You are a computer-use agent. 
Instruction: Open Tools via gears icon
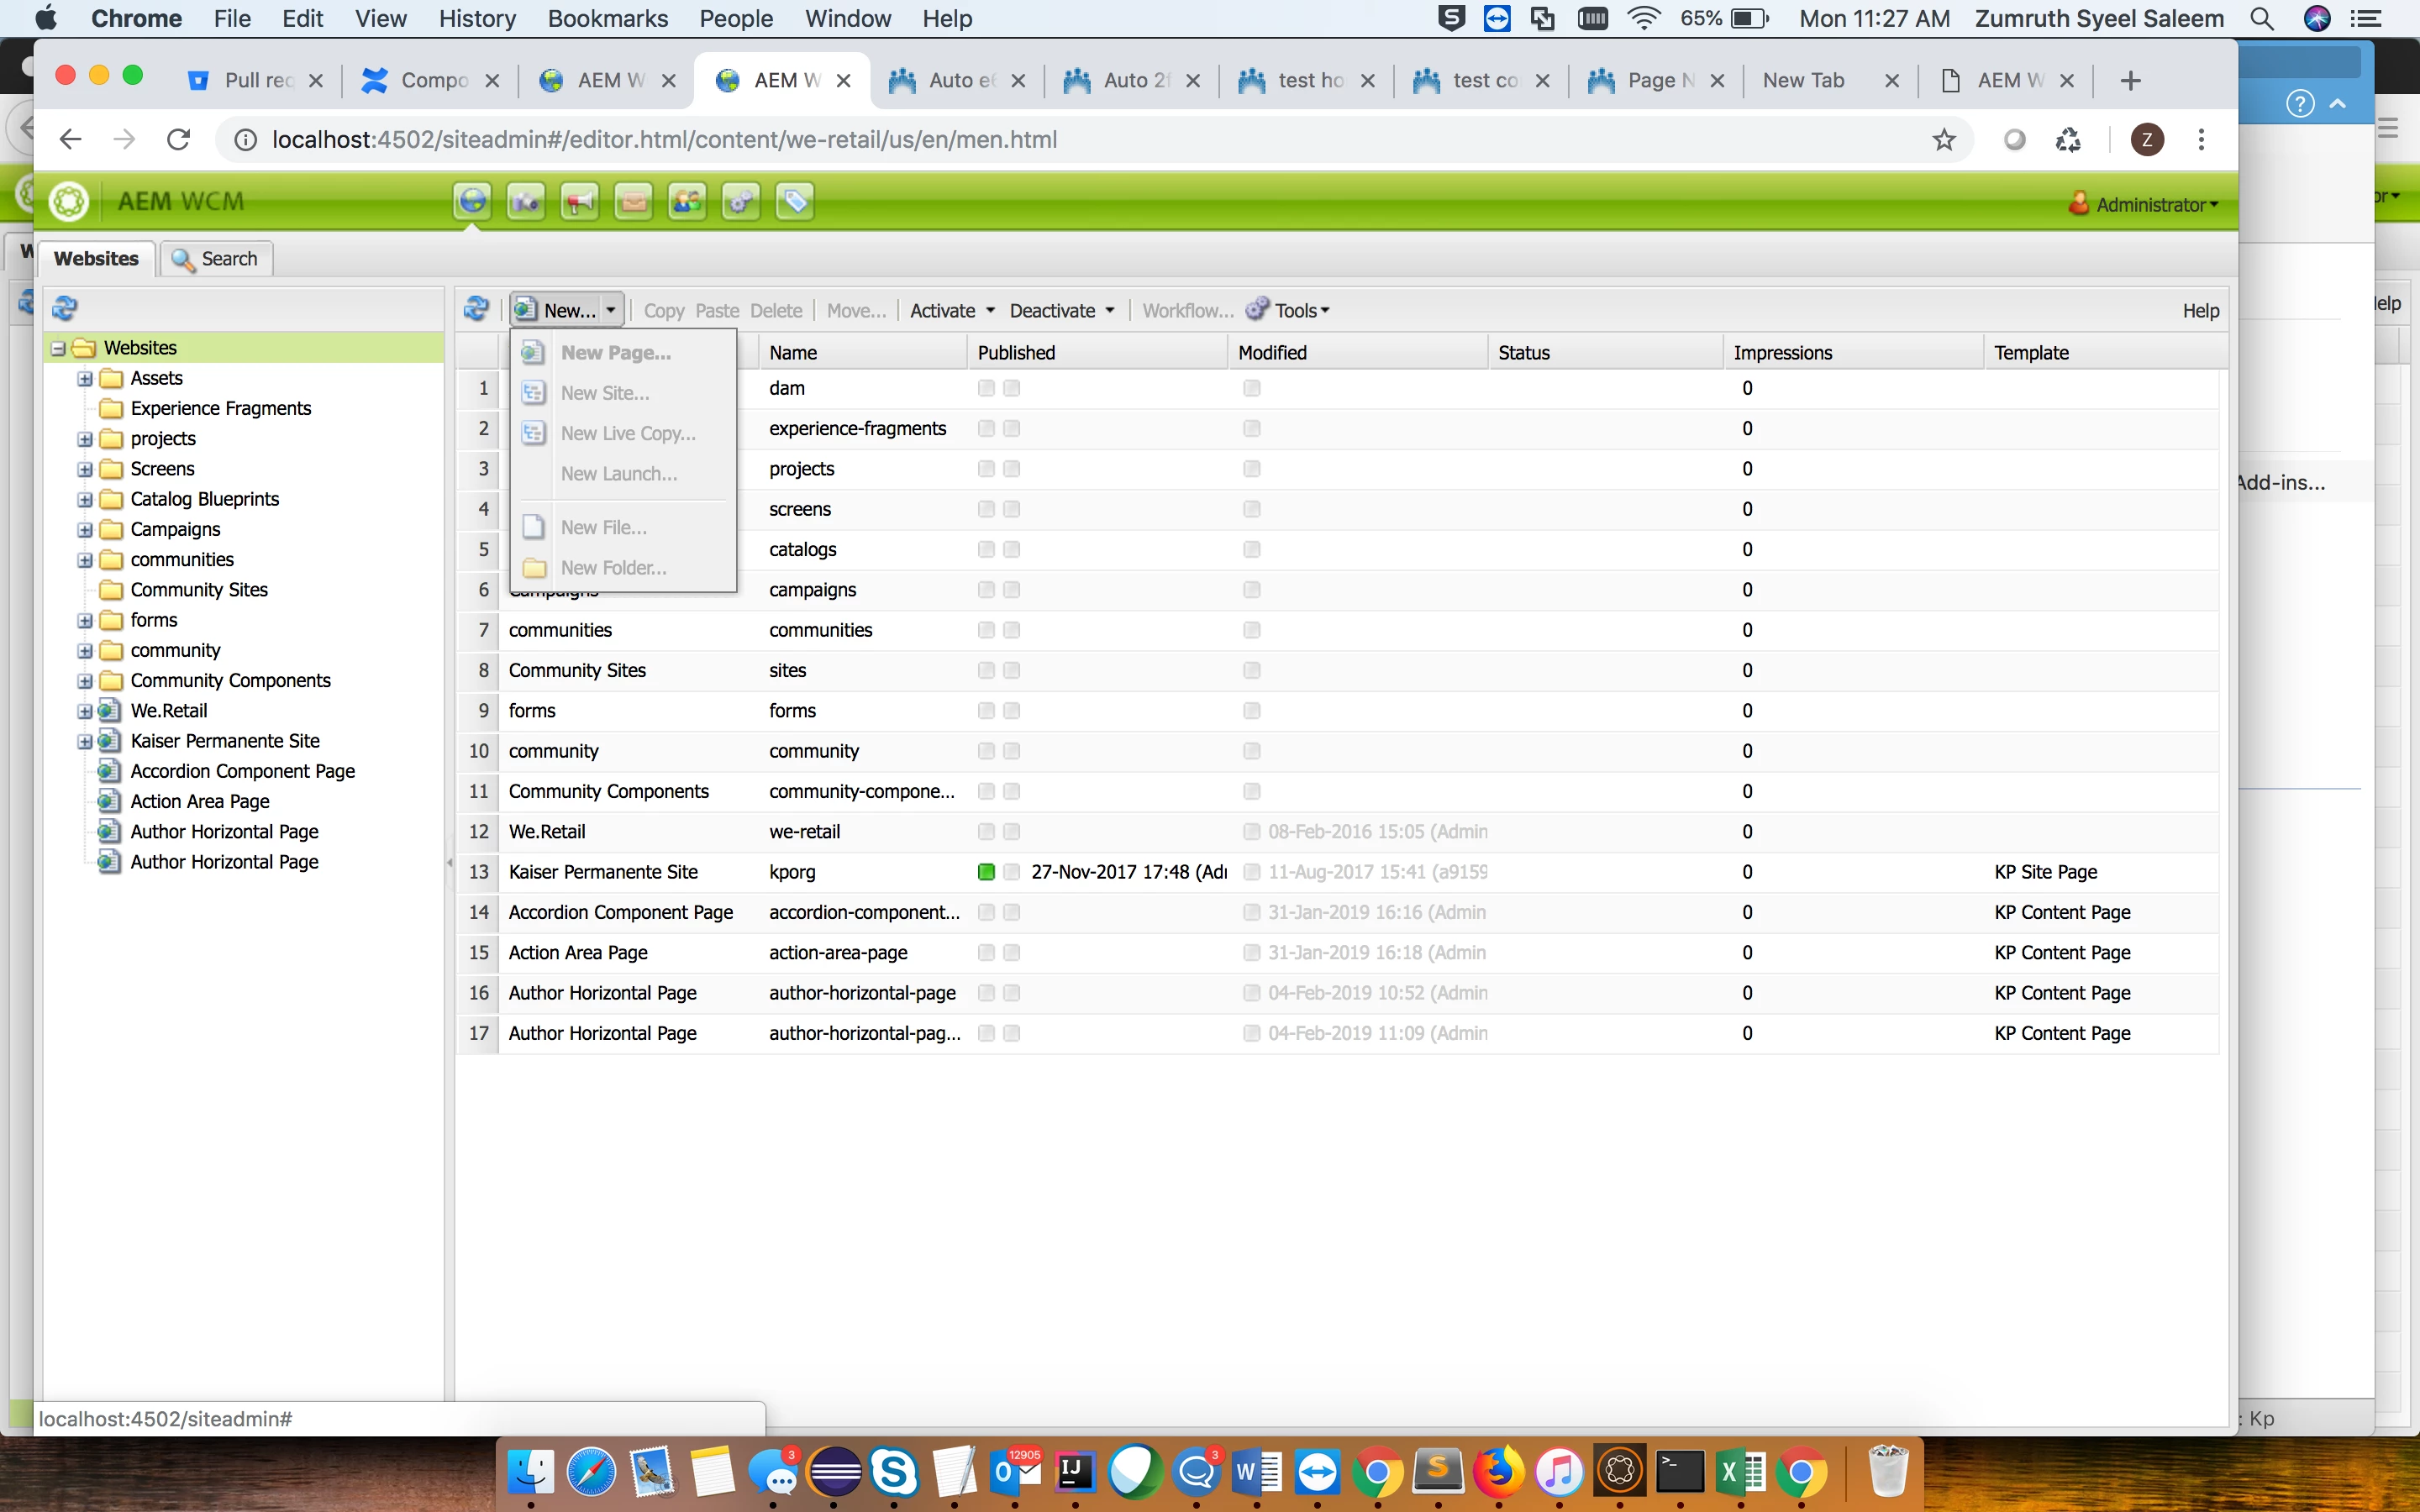741,202
